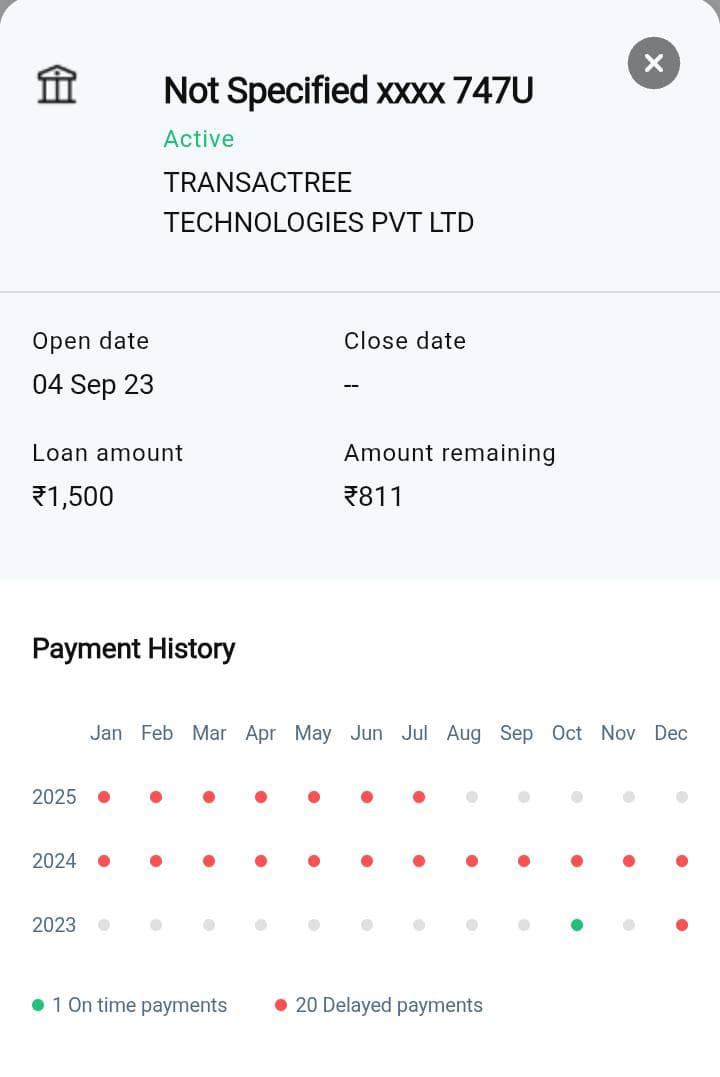Select the January 2024 delayed payment dot
The width and height of the screenshot is (720, 1077).
[104, 861]
